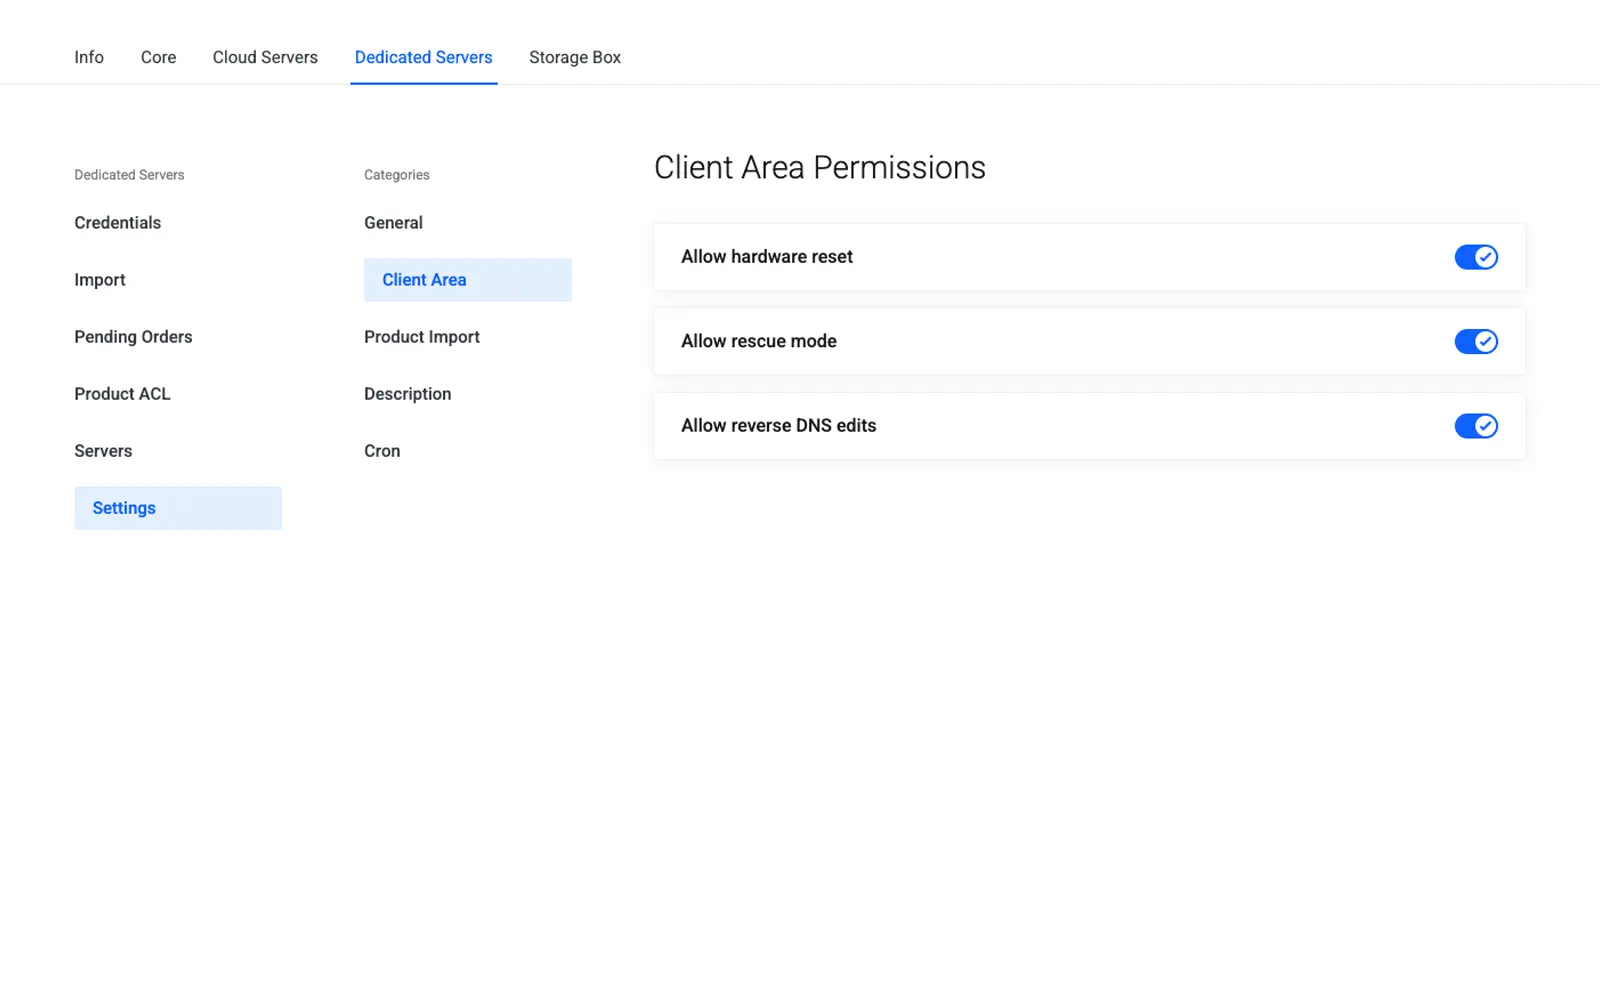Image resolution: width=1600 pixels, height=1000 pixels.
Task: Open the Cloud Servers tab
Action: pos(265,57)
